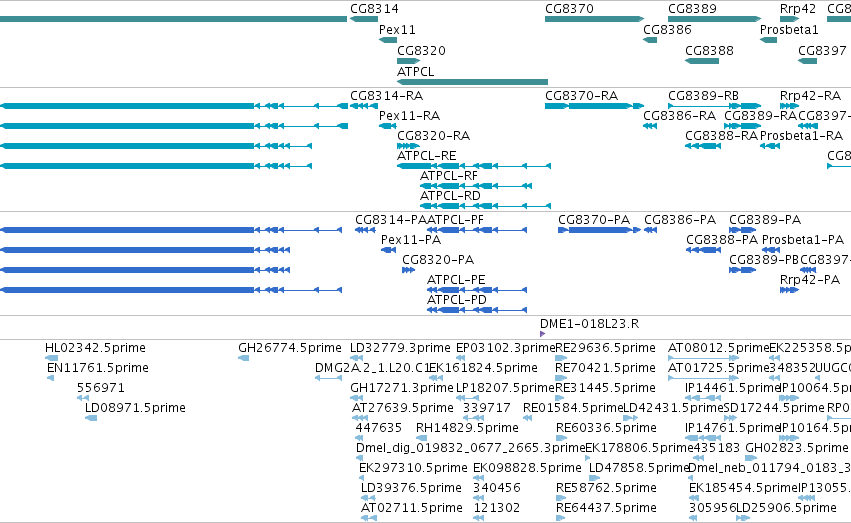This screenshot has height=523, width=851.
Task: Click the CG8397 gene label
Action: click(822, 51)
